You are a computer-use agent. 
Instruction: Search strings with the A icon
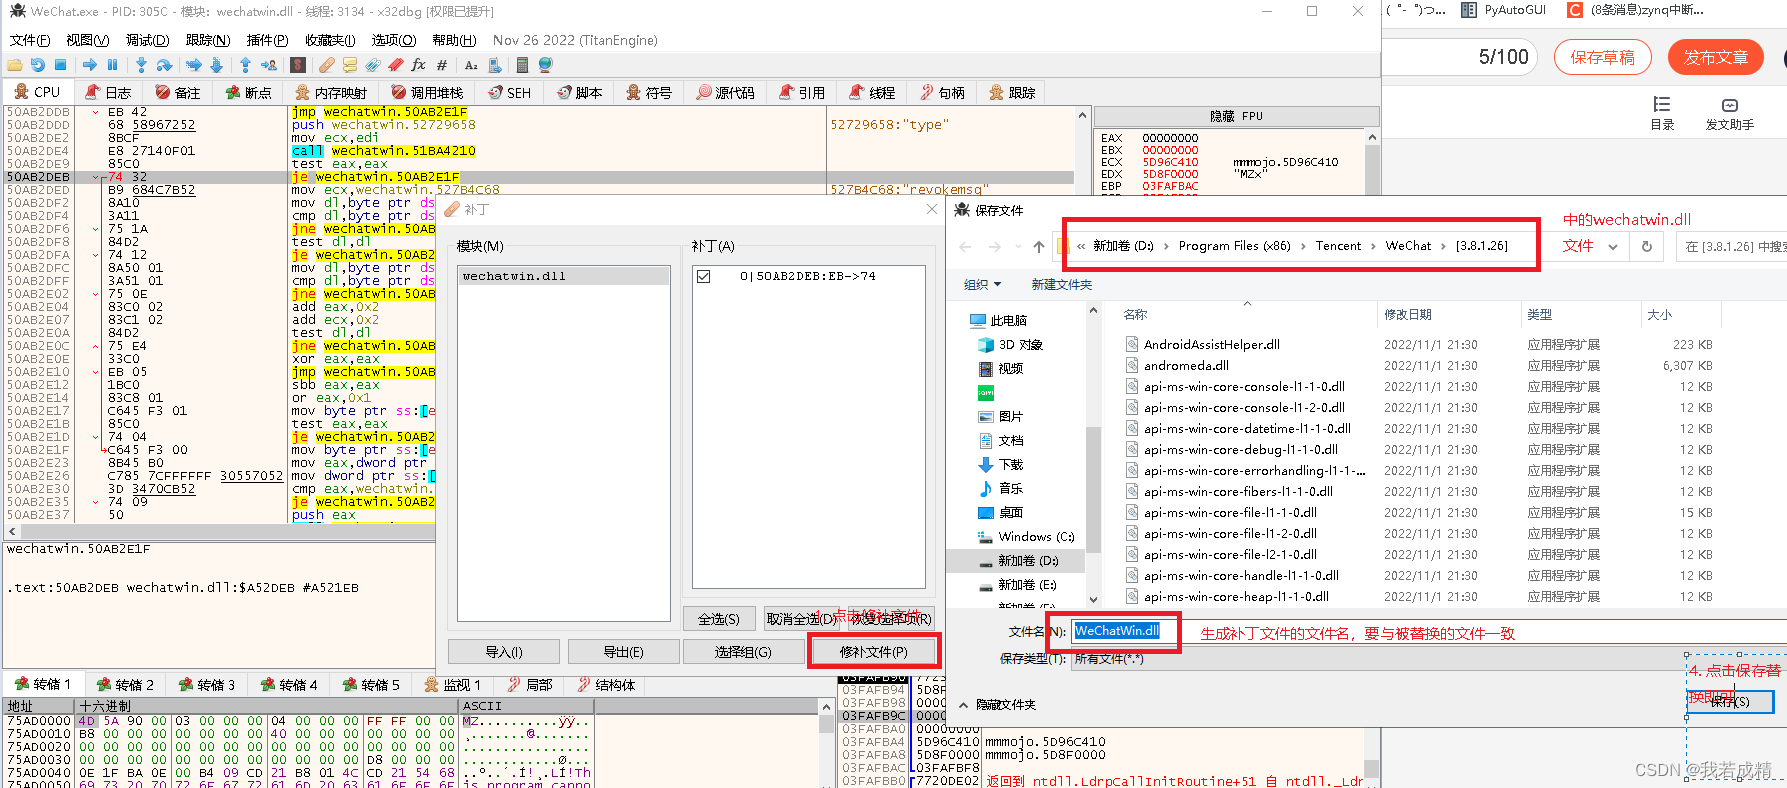click(471, 65)
